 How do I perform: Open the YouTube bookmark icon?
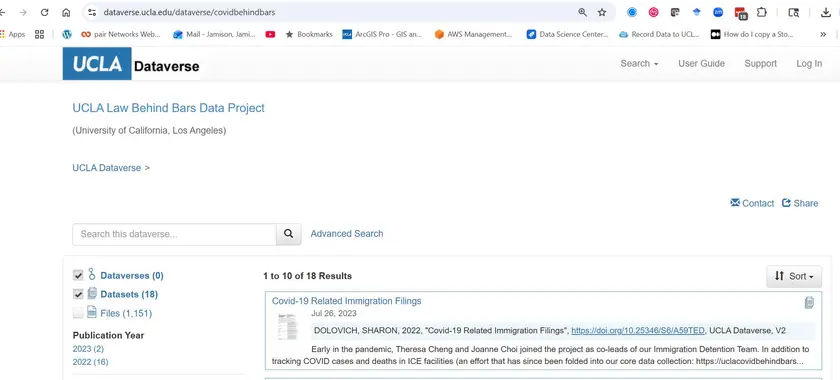coord(270,34)
